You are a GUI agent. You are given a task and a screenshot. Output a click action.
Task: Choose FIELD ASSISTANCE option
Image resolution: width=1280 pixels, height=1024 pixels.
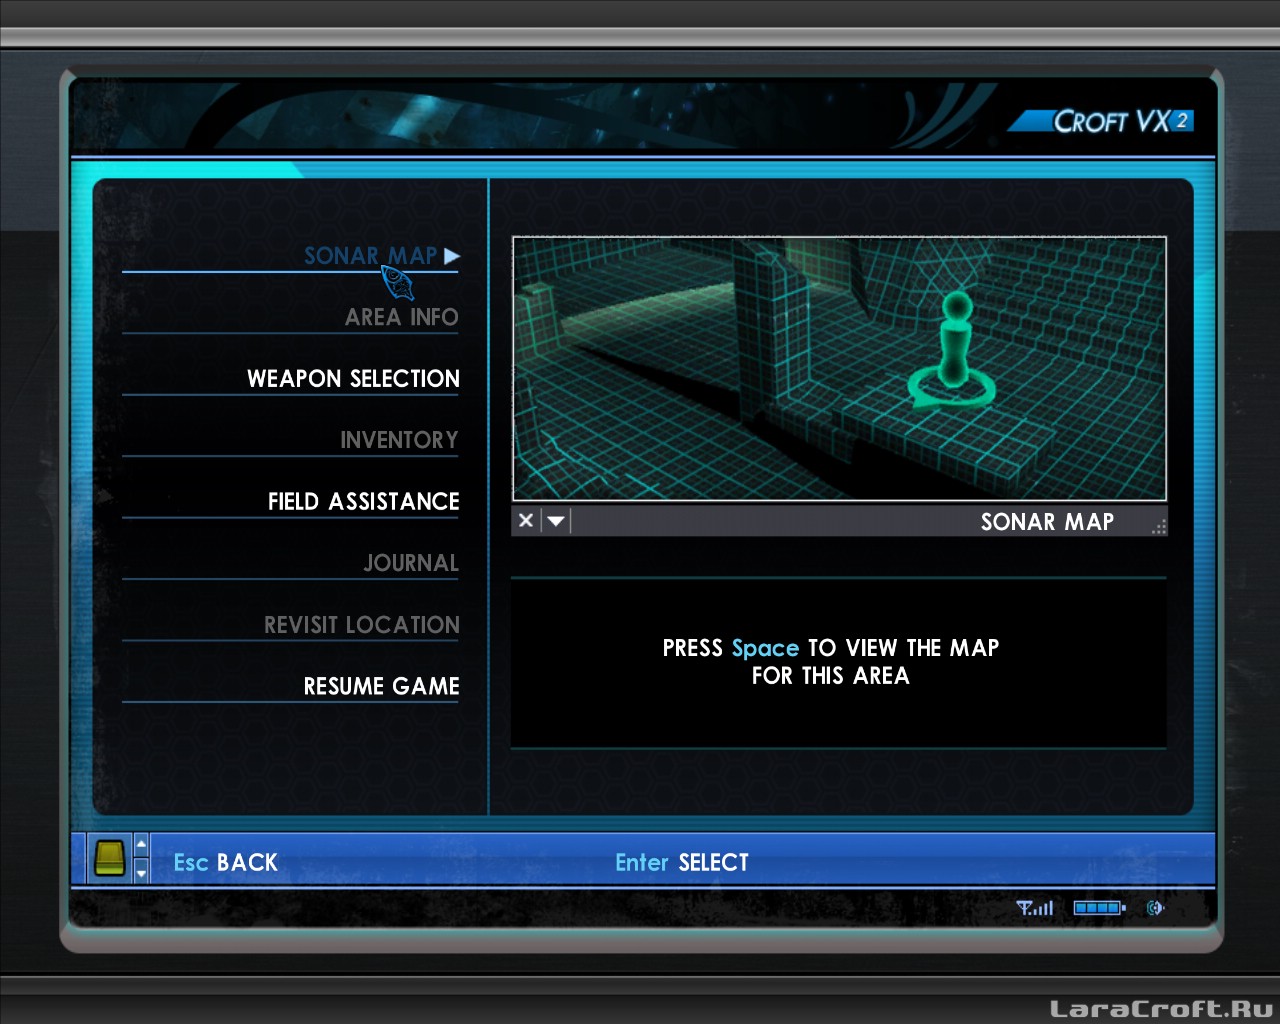click(x=363, y=502)
